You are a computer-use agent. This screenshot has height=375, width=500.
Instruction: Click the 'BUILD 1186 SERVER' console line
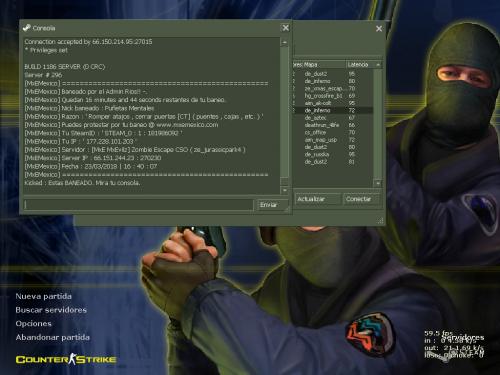pyautogui.click(x=65, y=67)
